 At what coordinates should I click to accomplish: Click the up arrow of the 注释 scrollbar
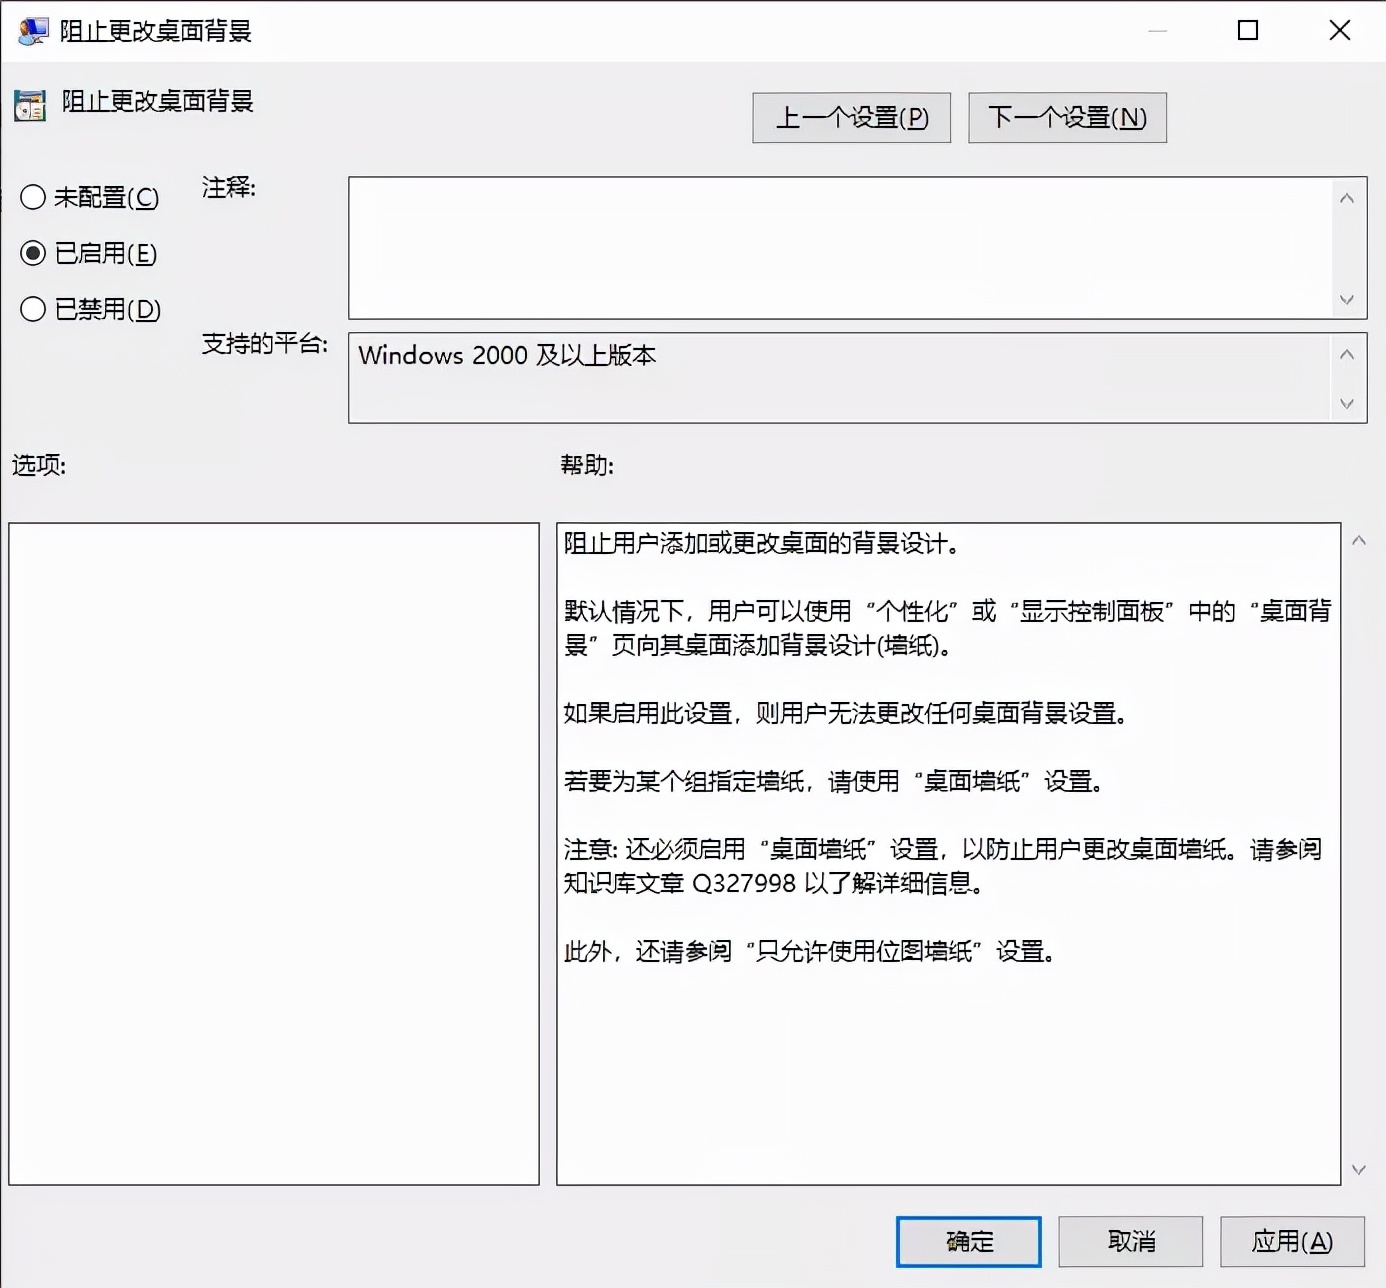point(1347,197)
